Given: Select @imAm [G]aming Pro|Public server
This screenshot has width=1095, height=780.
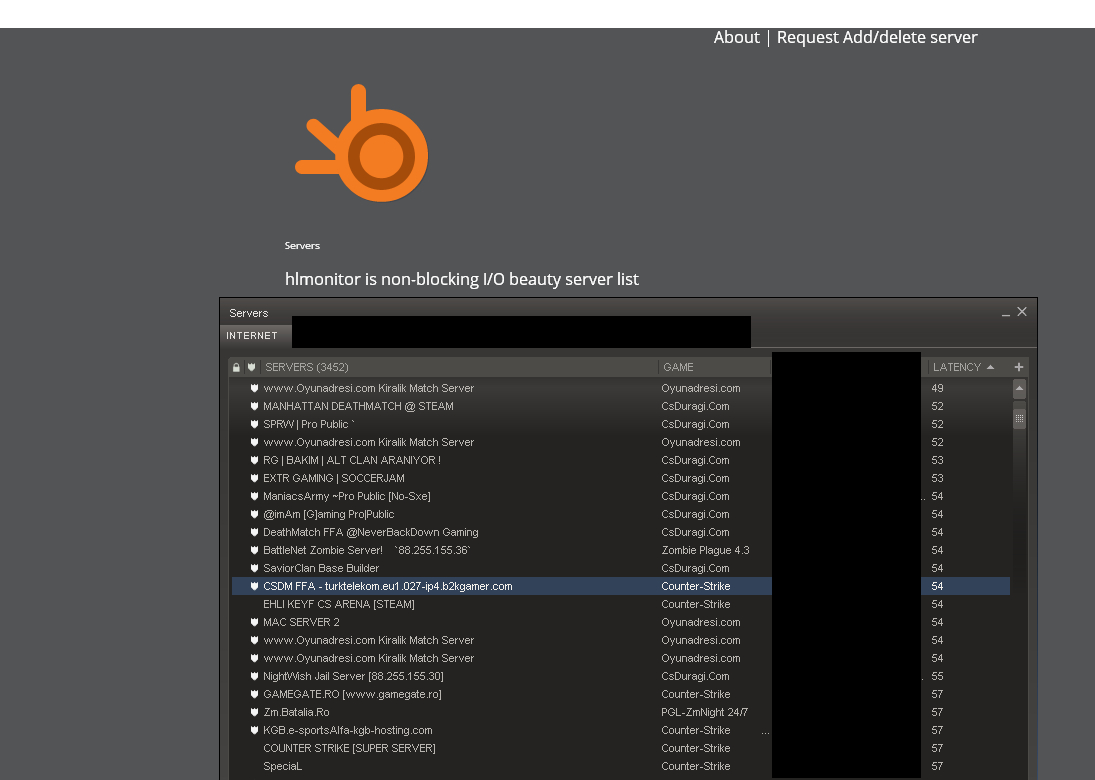Looking at the screenshot, I should click(620, 515).
